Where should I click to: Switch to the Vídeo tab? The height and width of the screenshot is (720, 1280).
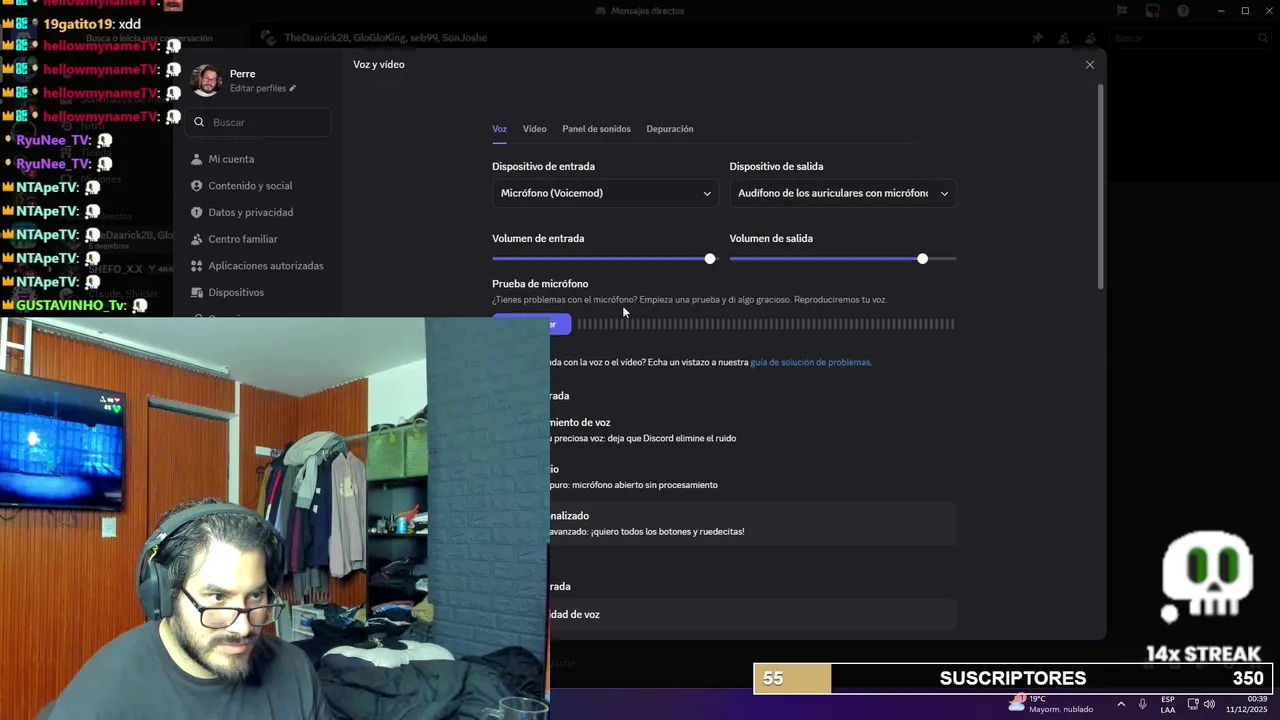(x=534, y=129)
